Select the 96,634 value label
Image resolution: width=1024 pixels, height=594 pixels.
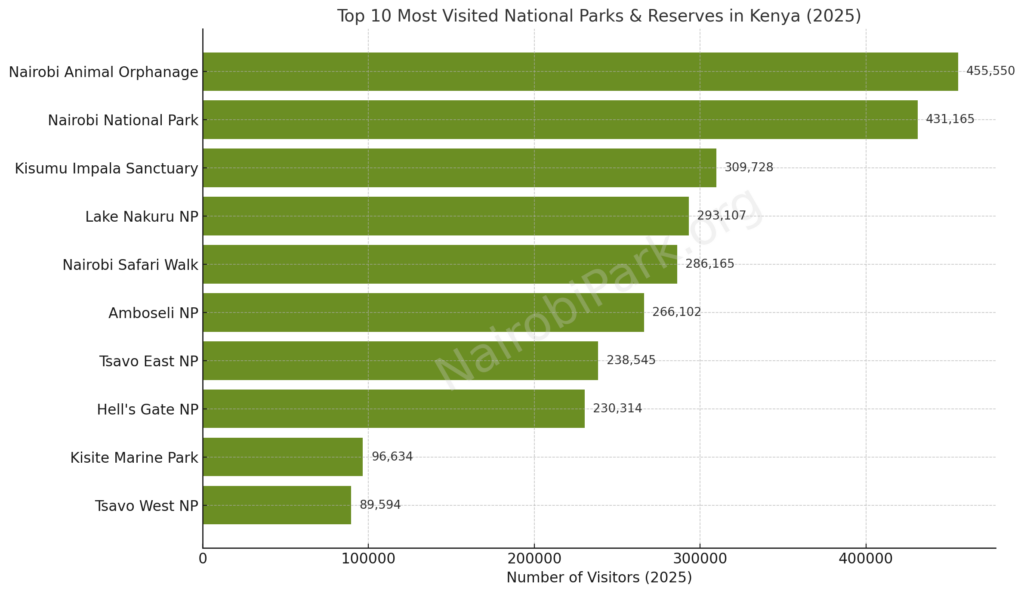(392, 456)
